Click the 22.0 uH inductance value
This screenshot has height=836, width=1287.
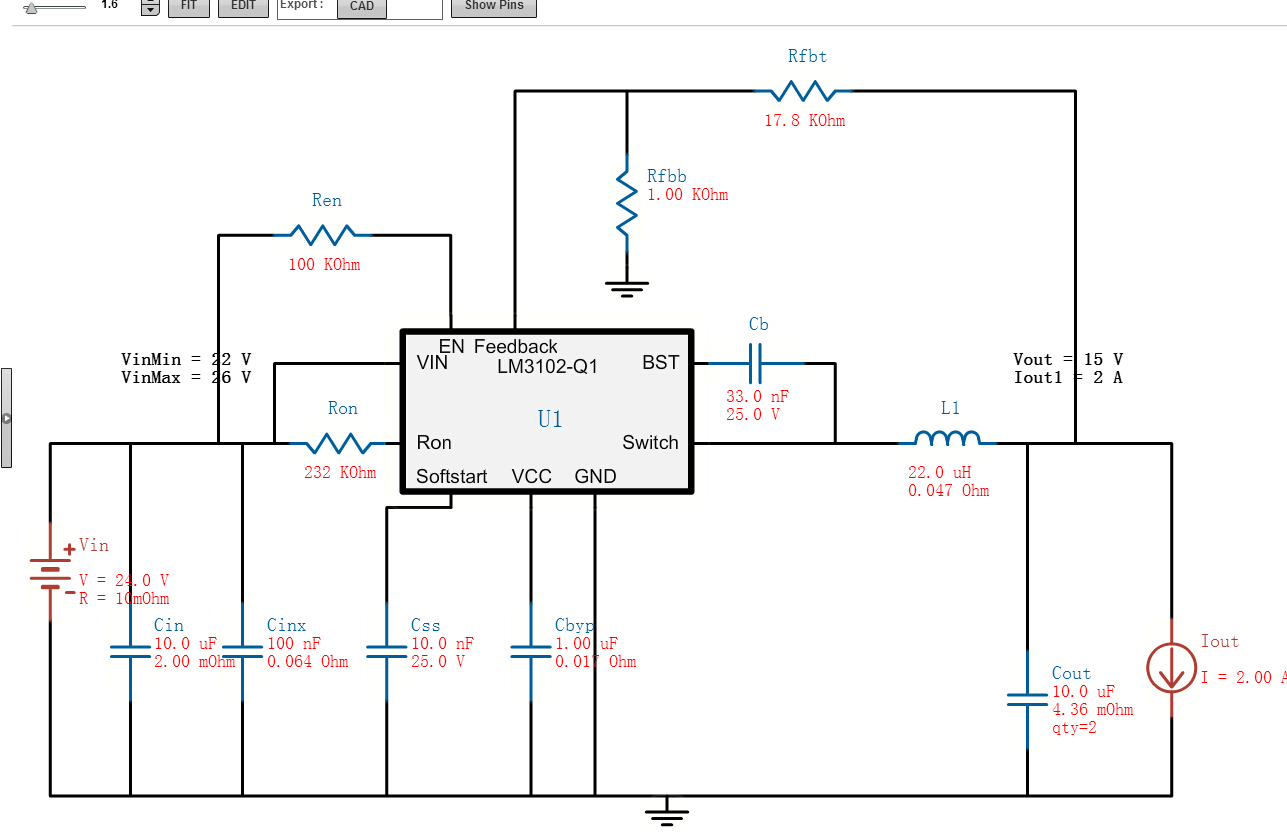939,472
